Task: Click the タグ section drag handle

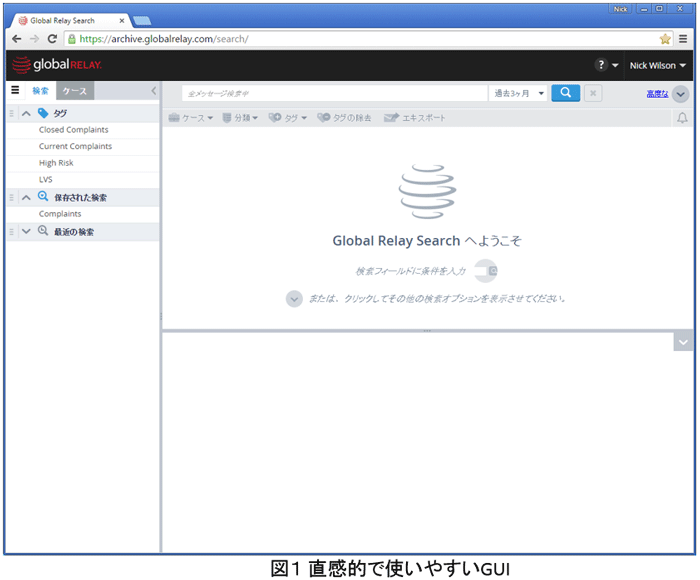Action: click(x=12, y=113)
